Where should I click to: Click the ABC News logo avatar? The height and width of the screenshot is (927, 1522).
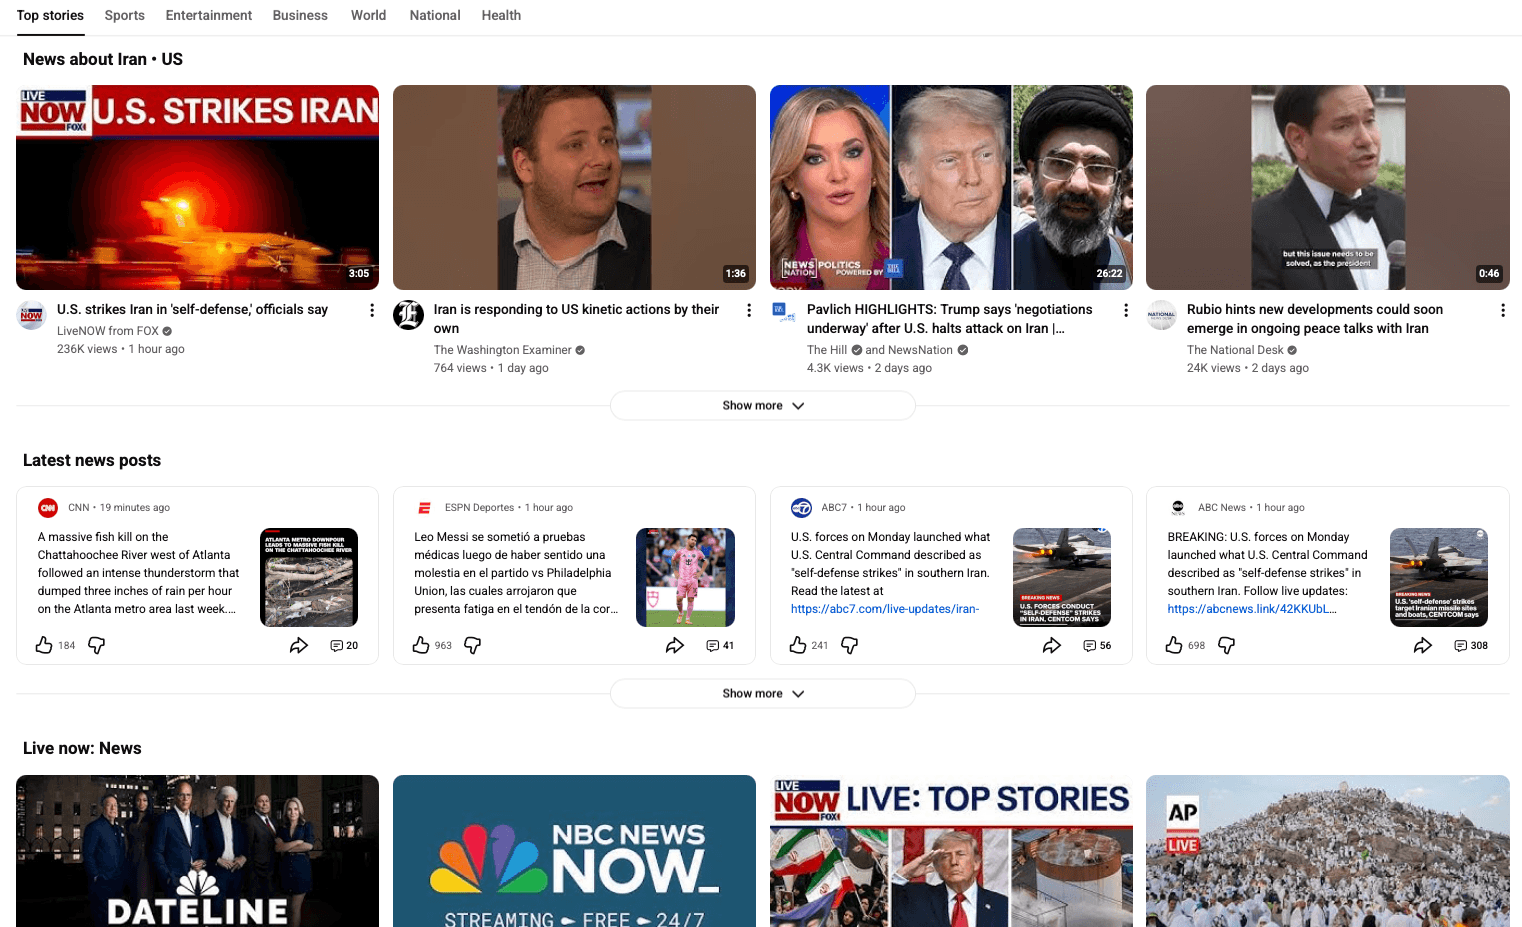coord(1178,508)
